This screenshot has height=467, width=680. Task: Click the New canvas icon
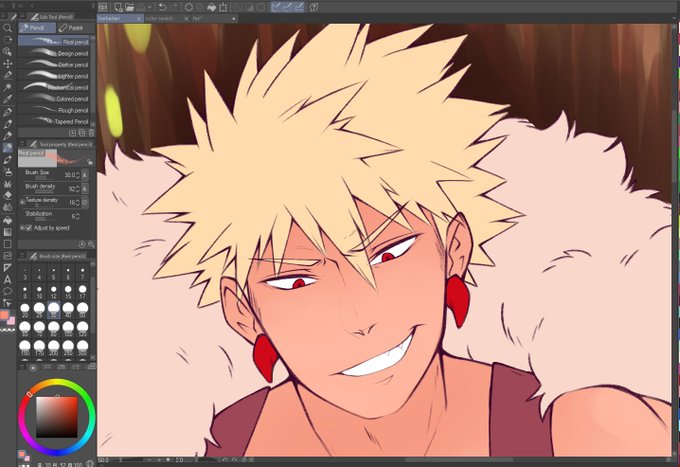click(118, 7)
